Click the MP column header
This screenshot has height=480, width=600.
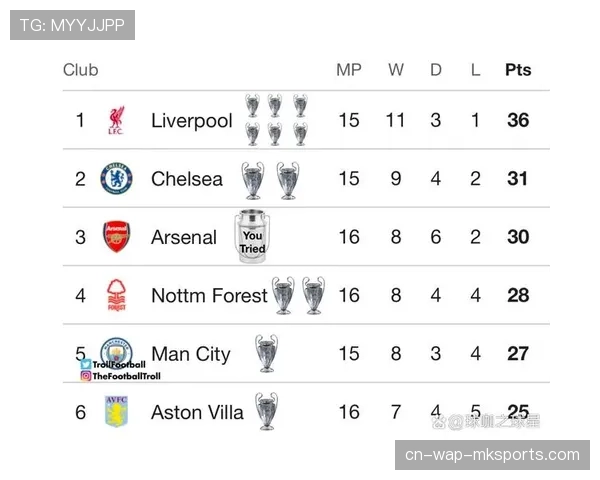(349, 70)
